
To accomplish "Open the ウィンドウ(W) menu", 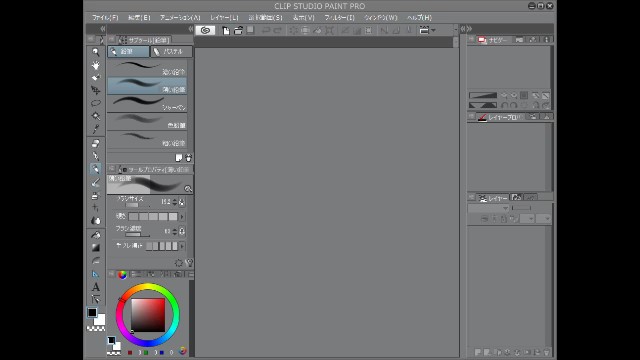I will 380,18.
